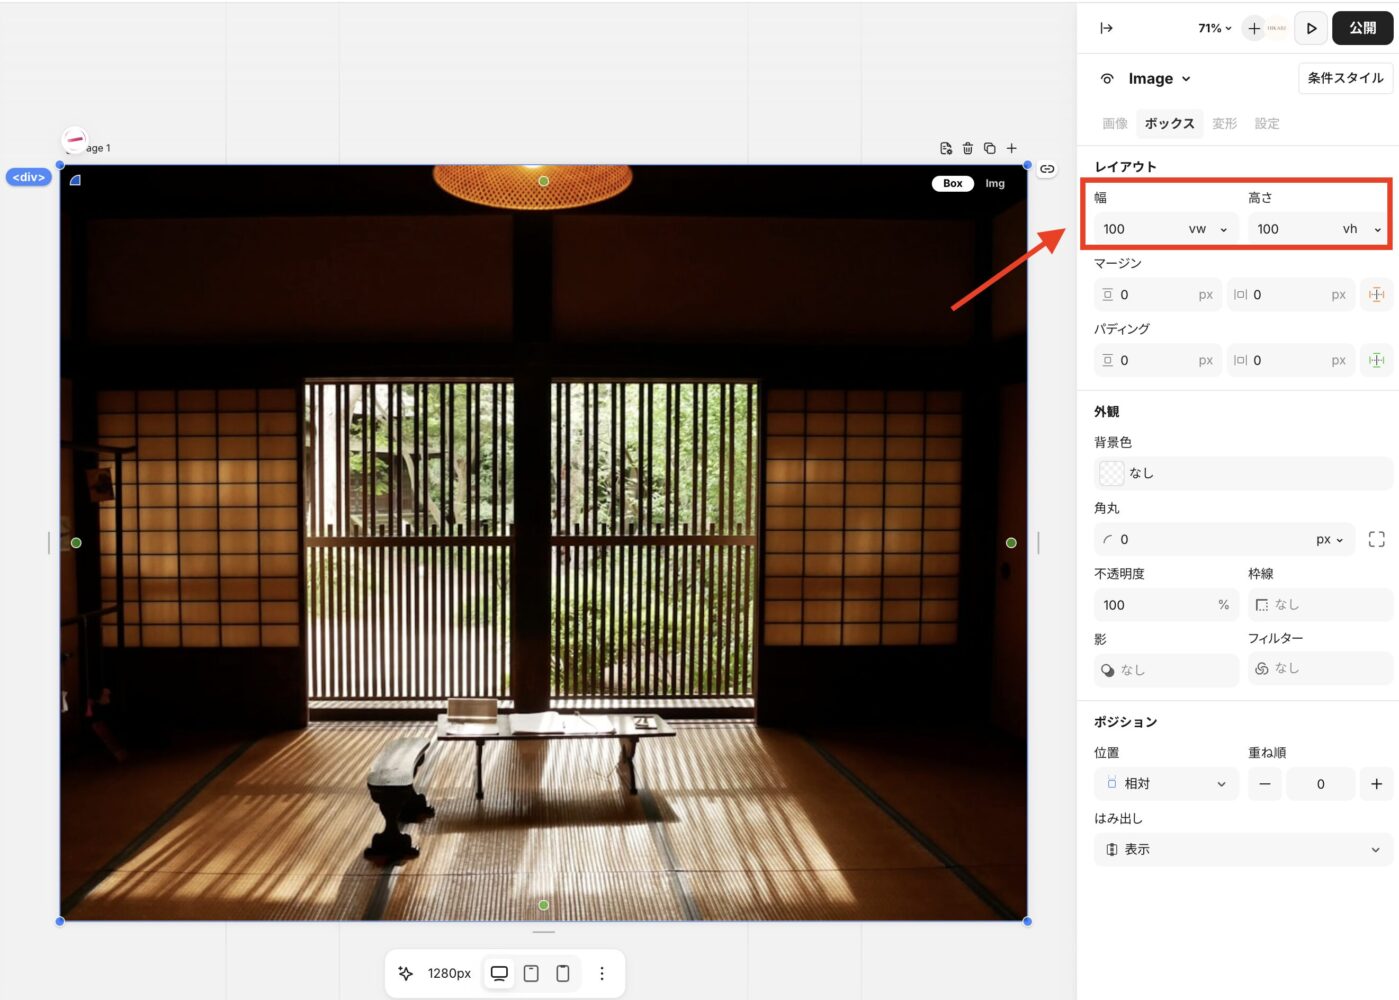
Task: Switch to the 変形 tab
Action: (x=1224, y=123)
